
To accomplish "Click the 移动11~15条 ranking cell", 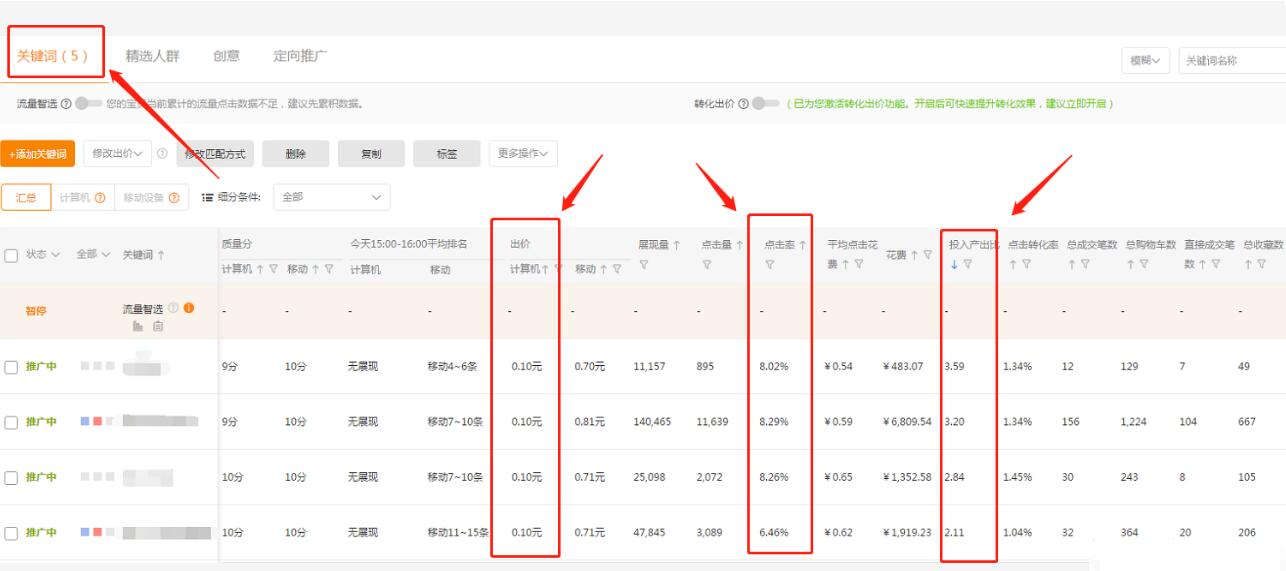I will [x=458, y=533].
